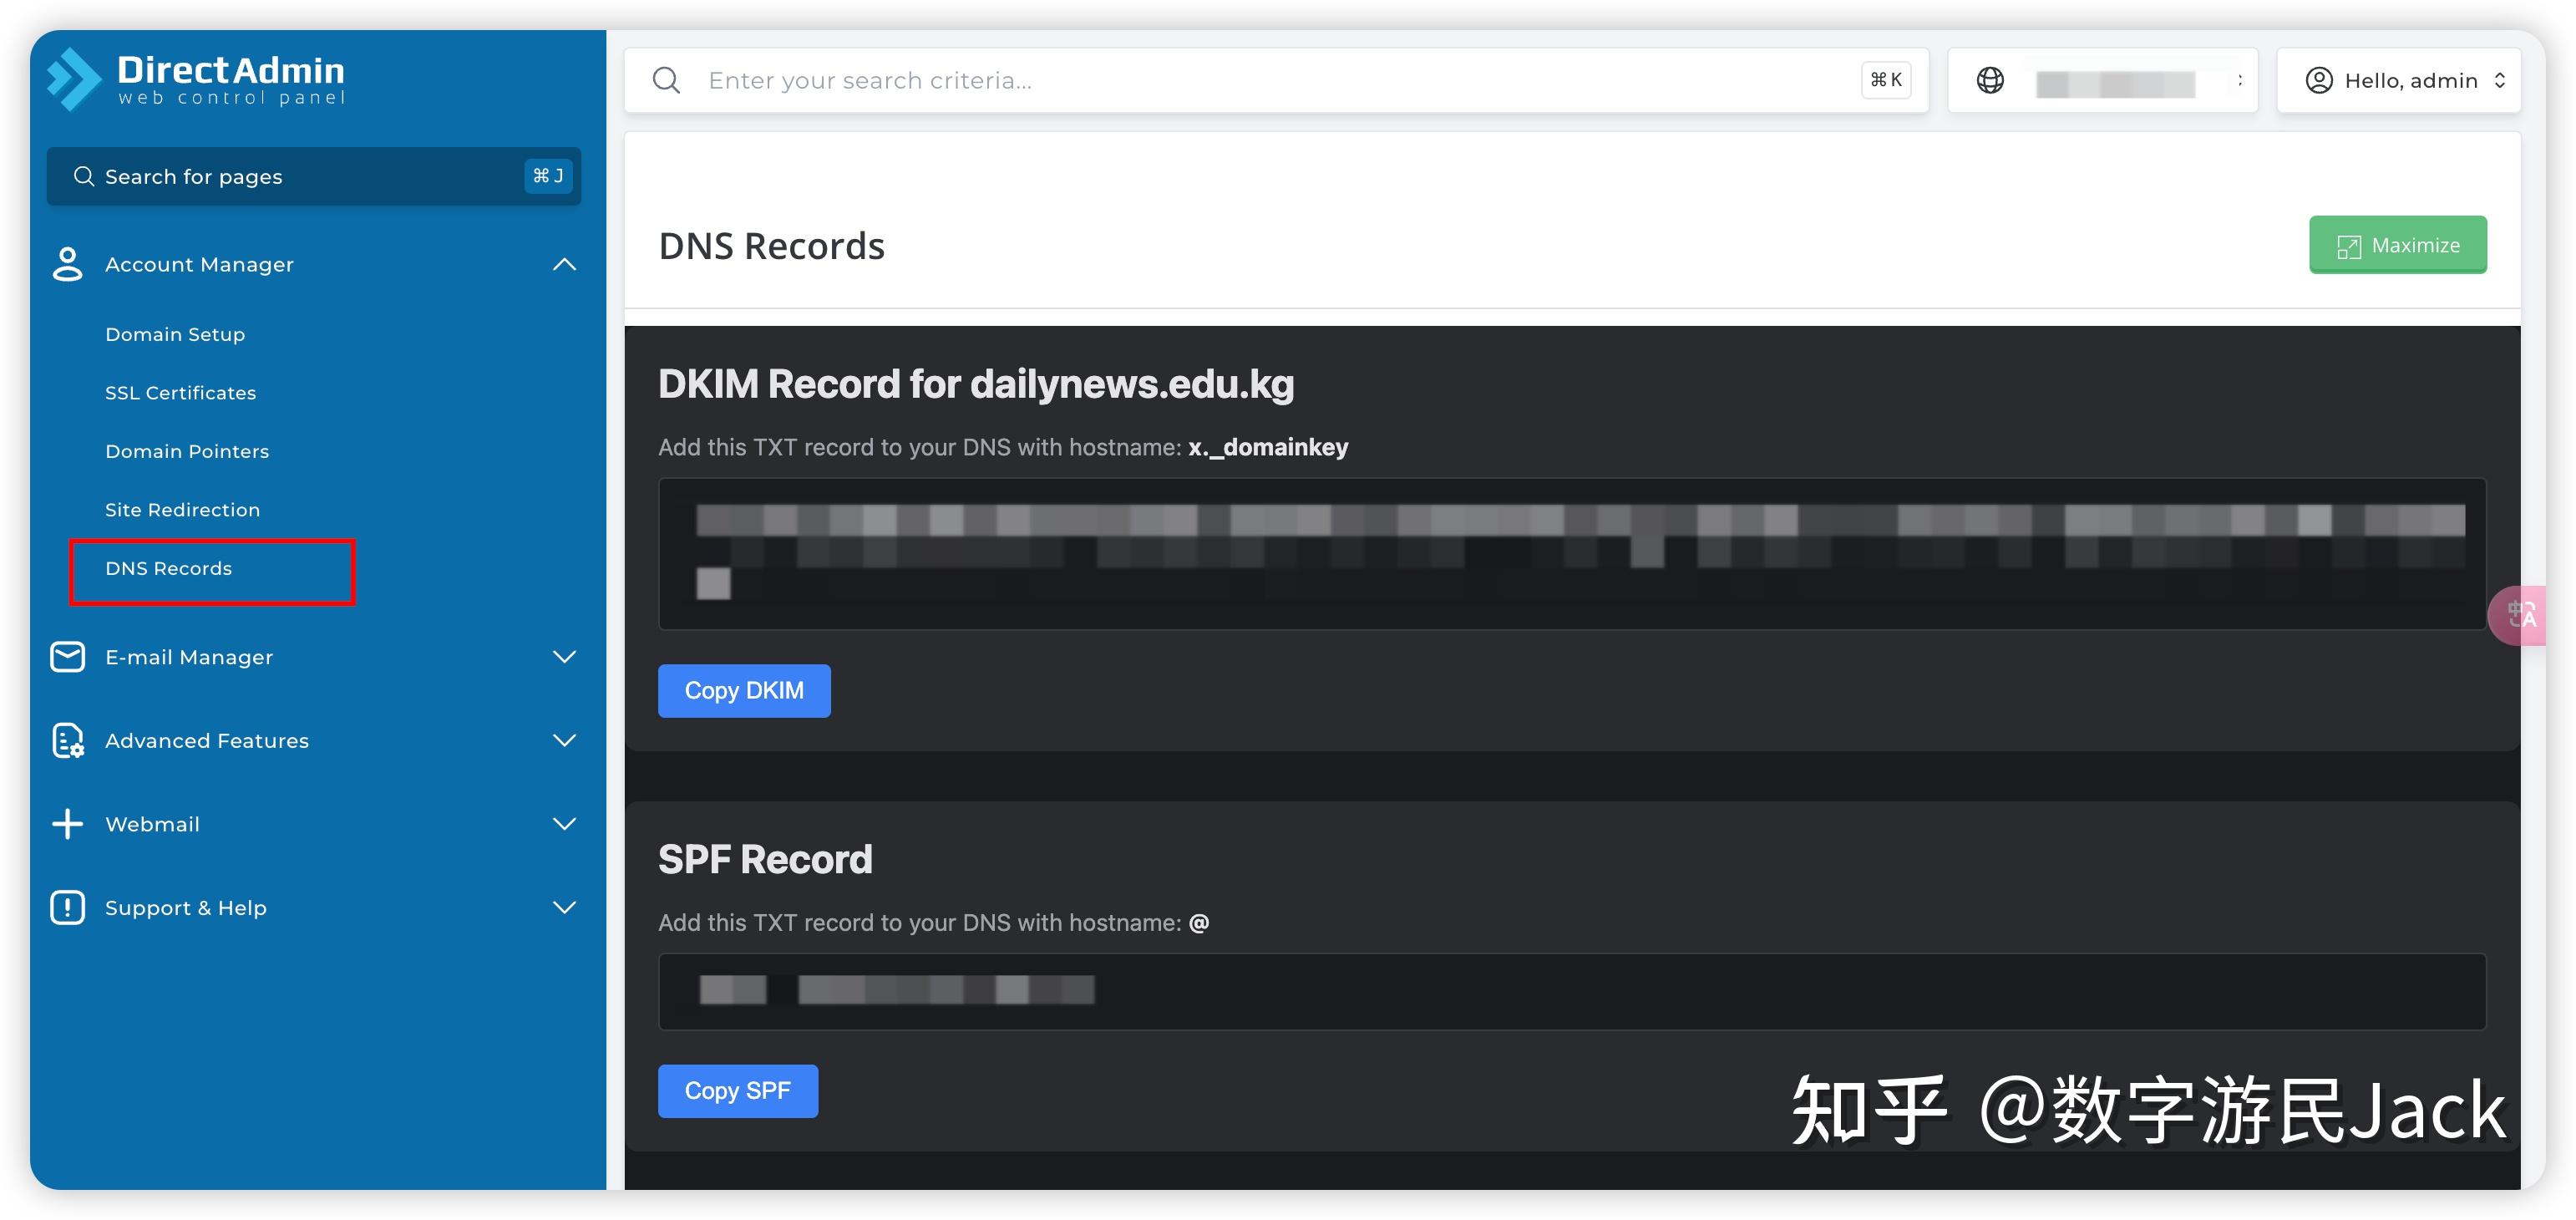Image resolution: width=2576 pixels, height=1220 pixels.
Task: Expand the Webmail section
Action: (x=564, y=823)
